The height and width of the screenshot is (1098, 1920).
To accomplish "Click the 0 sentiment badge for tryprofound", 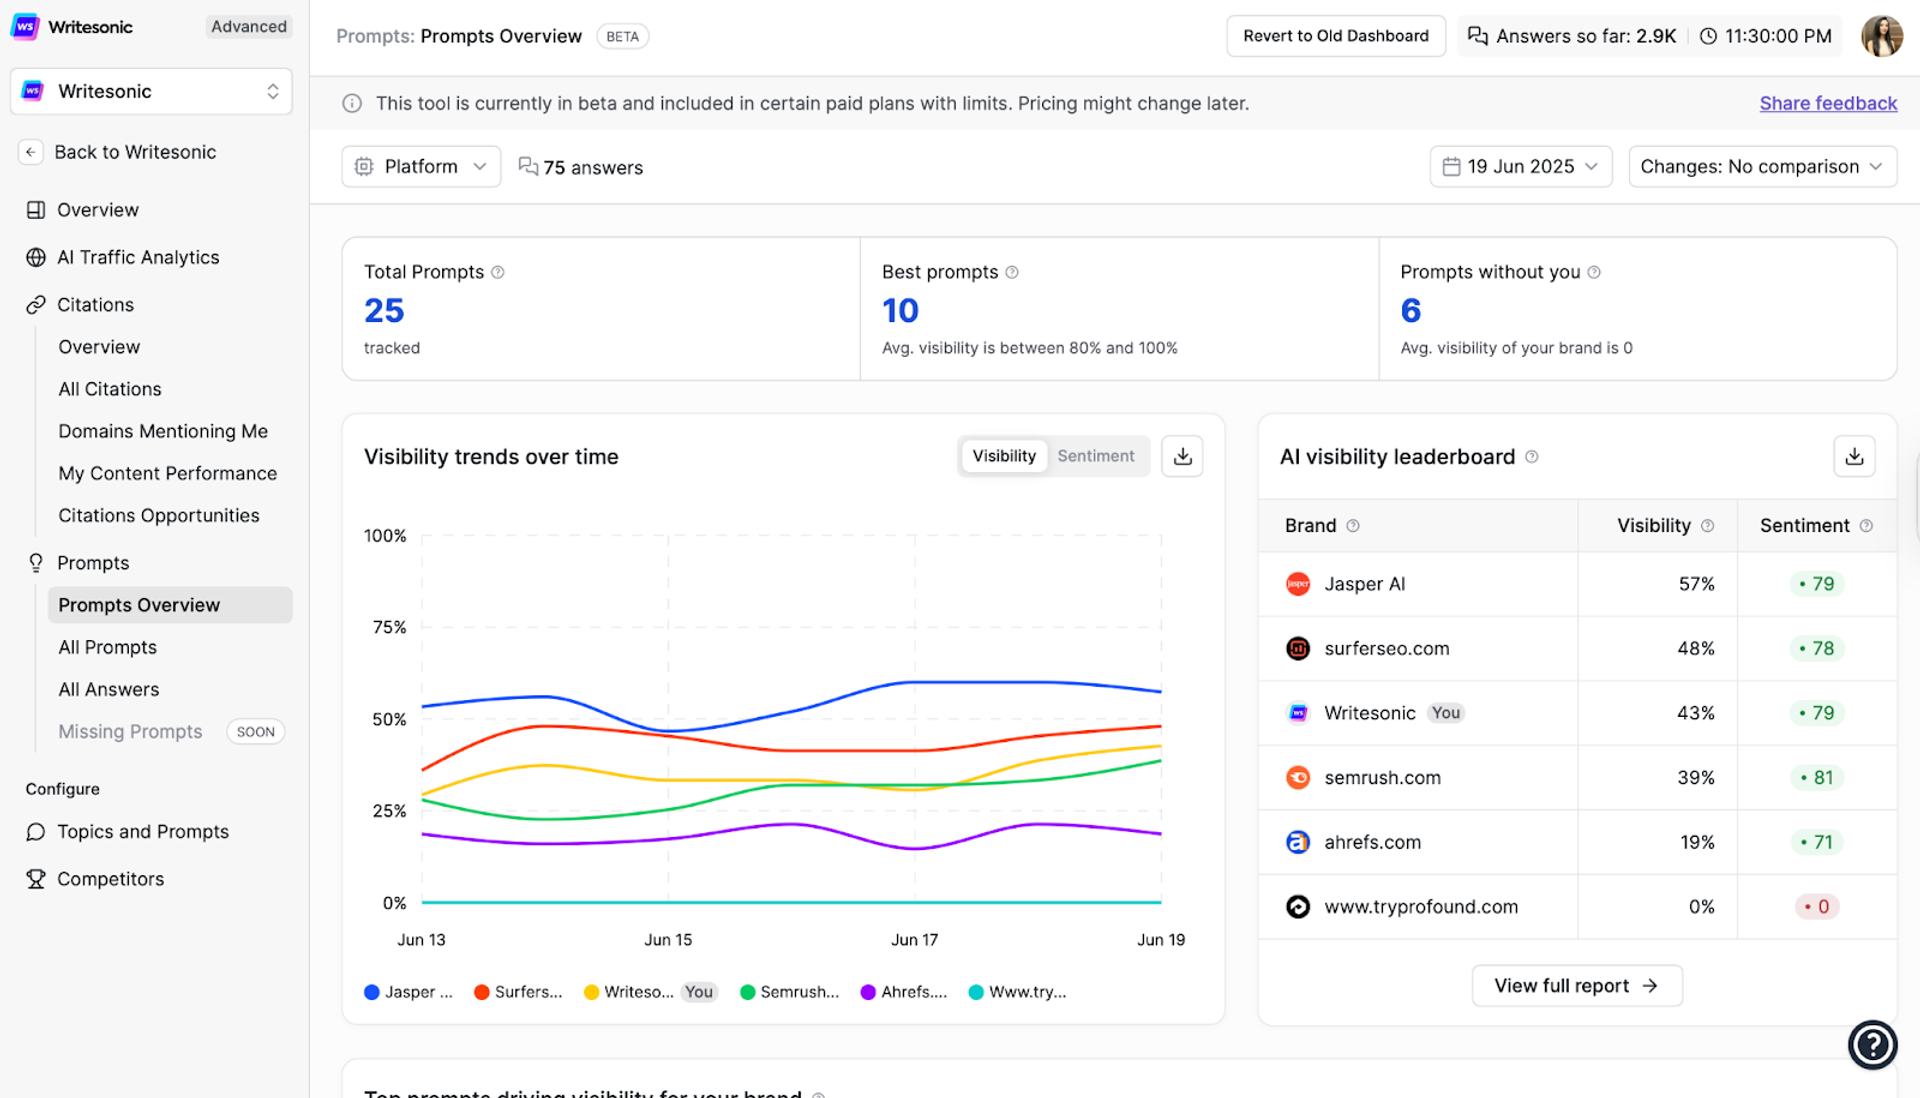I will click(x=1817, y=907).
